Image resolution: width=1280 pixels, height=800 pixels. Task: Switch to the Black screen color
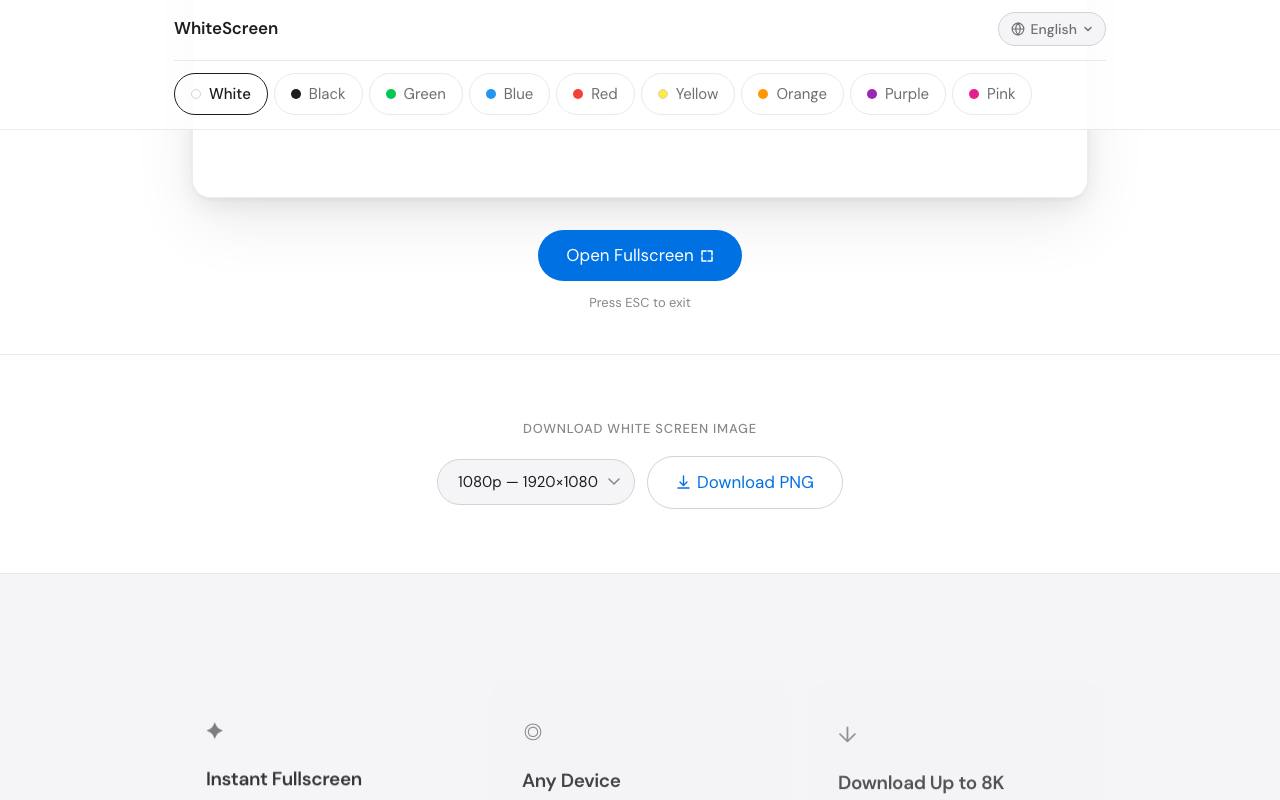point(318,94)
